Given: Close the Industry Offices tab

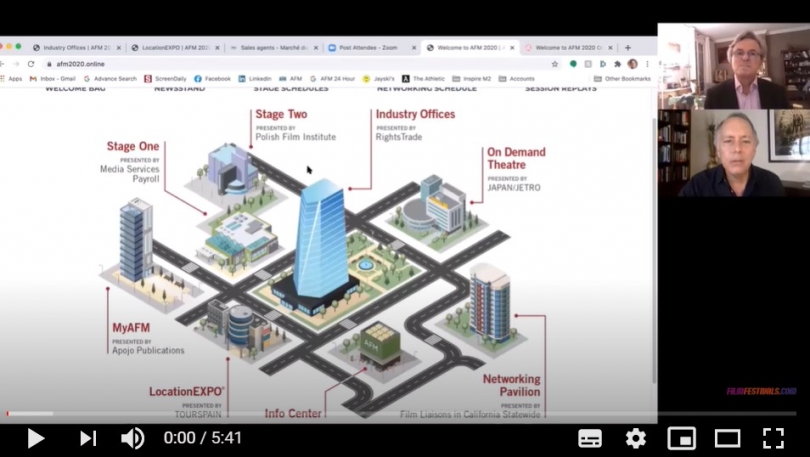Looking at the screenshot, I should (118, 48).
